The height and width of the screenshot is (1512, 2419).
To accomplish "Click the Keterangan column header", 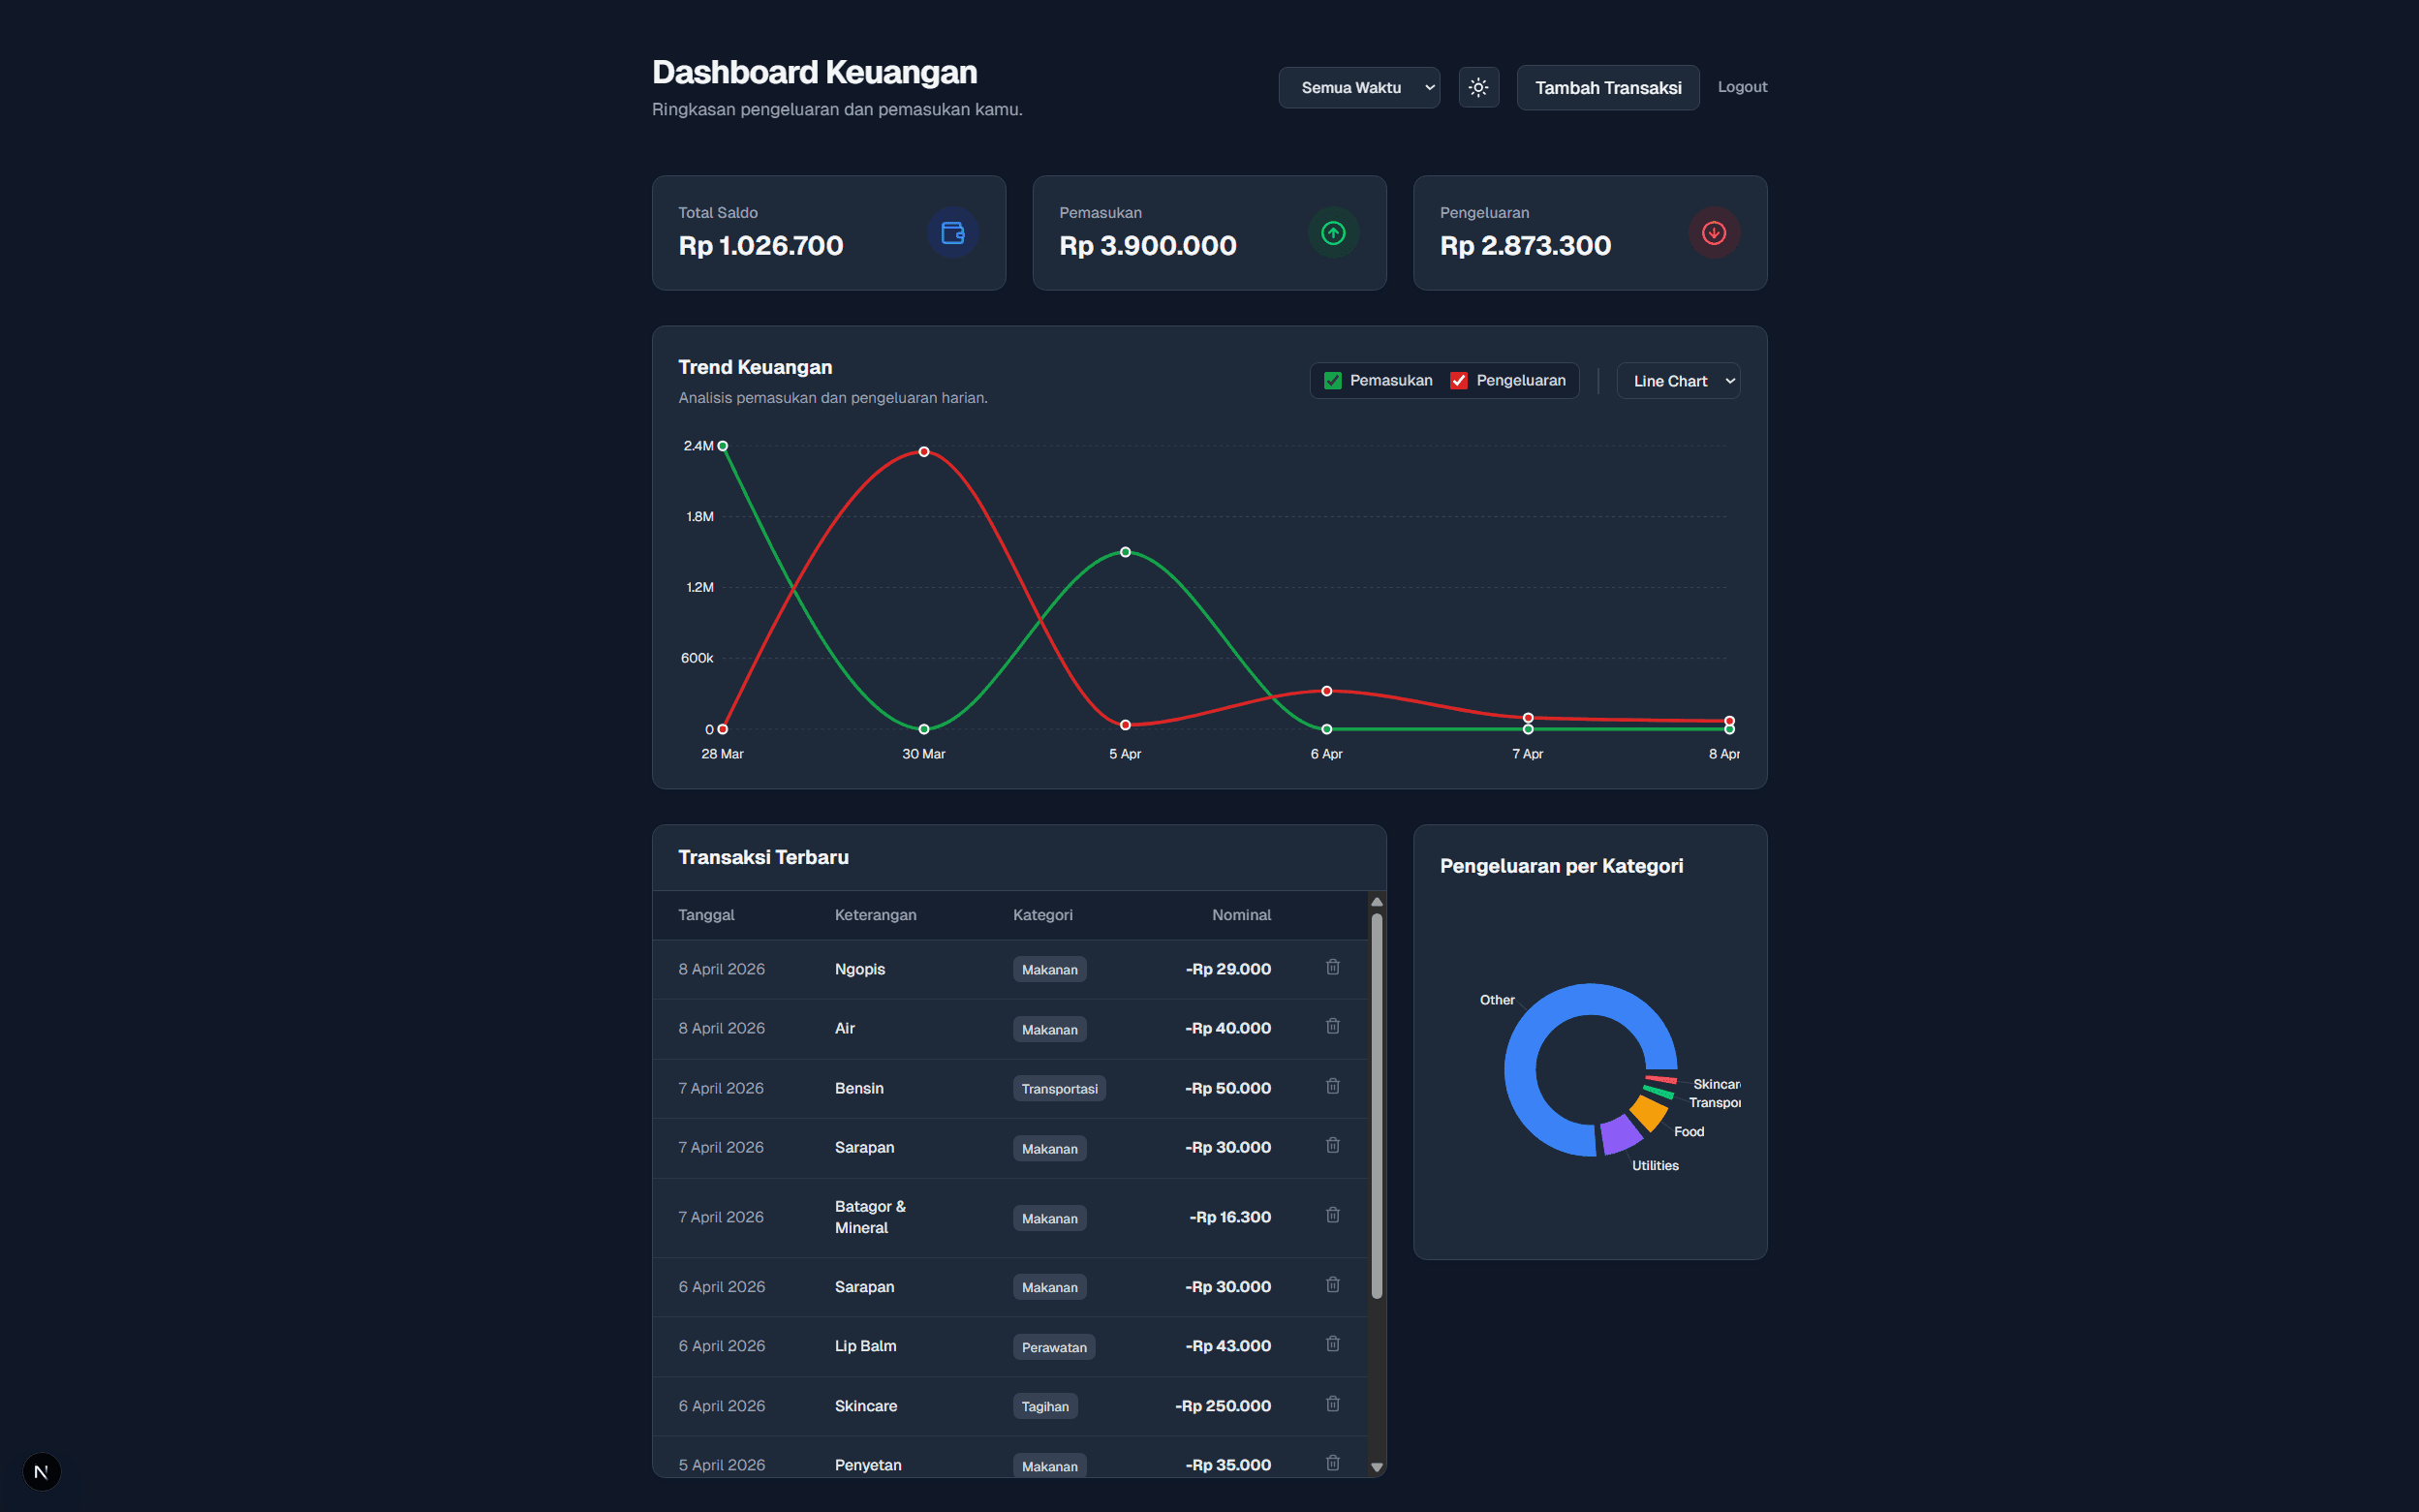I will pyautogui.click(x=875, y=915).
